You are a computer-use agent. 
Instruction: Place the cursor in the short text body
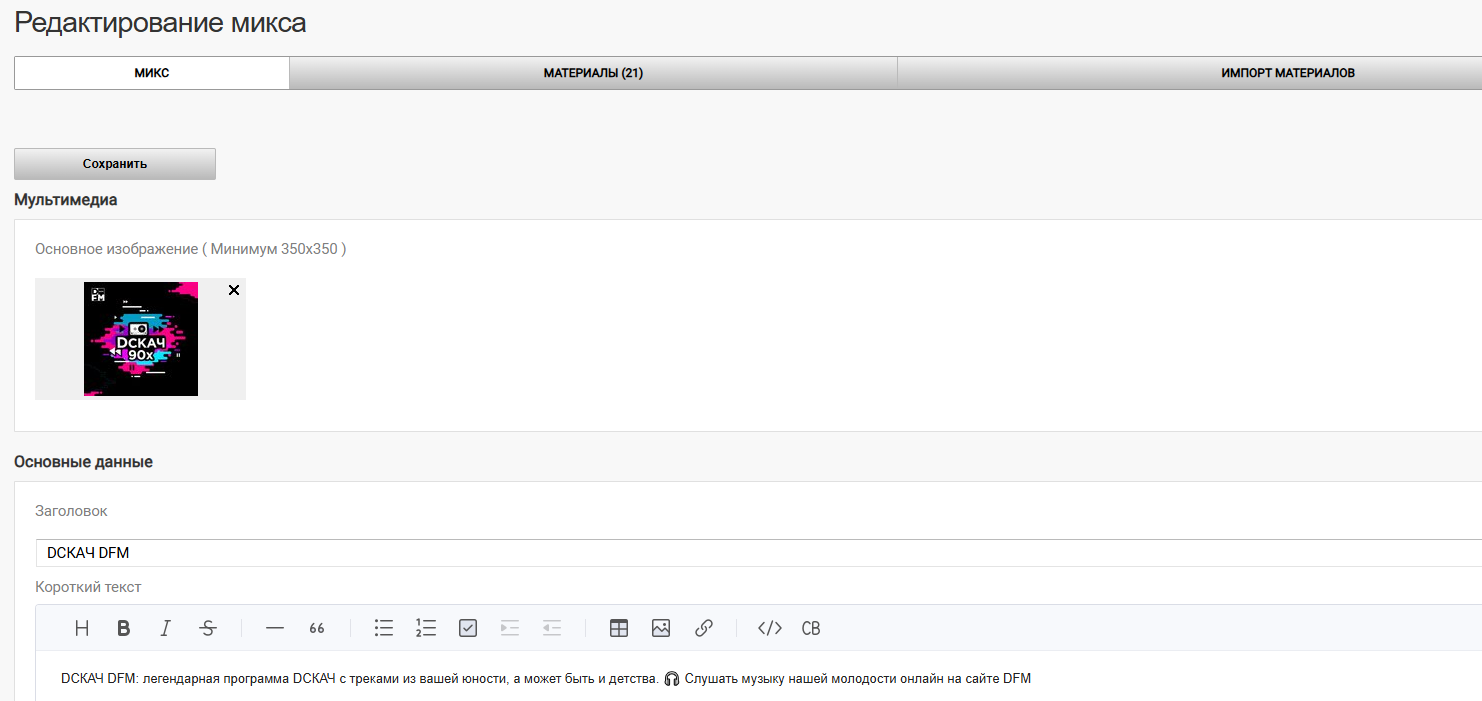pyautogui.click(x=758, y=678)
